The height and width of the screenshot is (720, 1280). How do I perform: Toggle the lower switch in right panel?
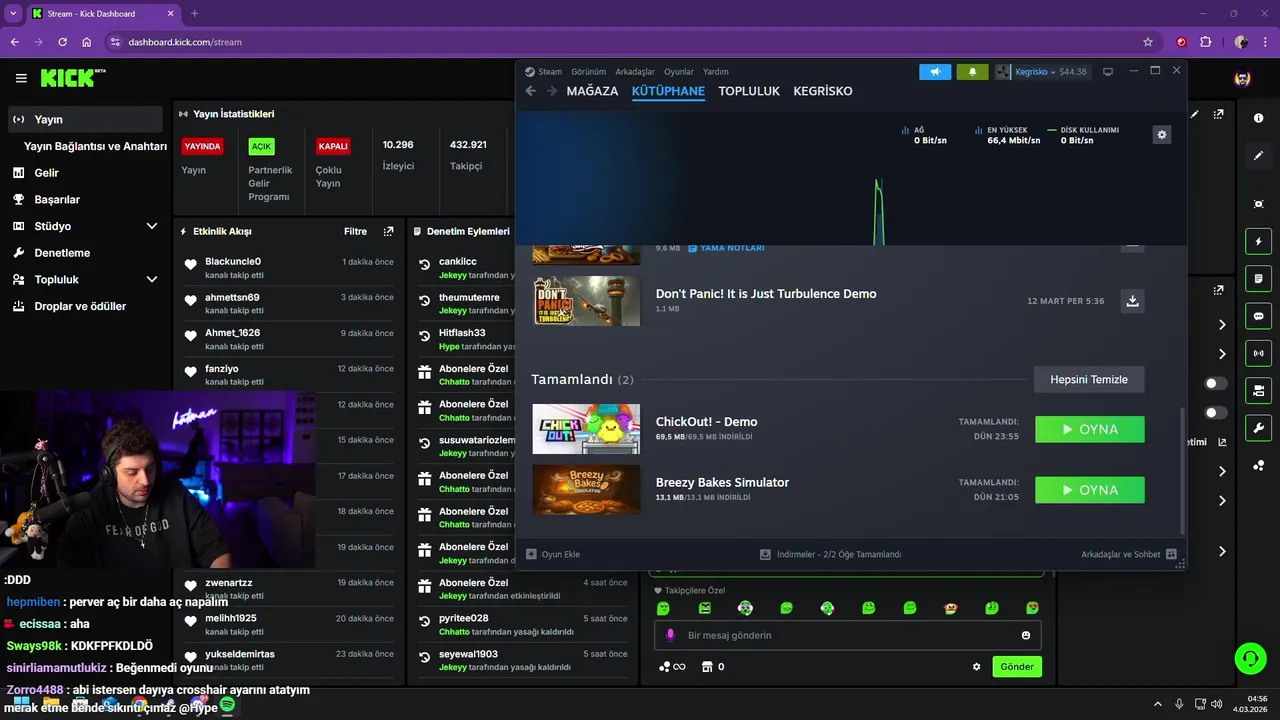click(1216, 413)
